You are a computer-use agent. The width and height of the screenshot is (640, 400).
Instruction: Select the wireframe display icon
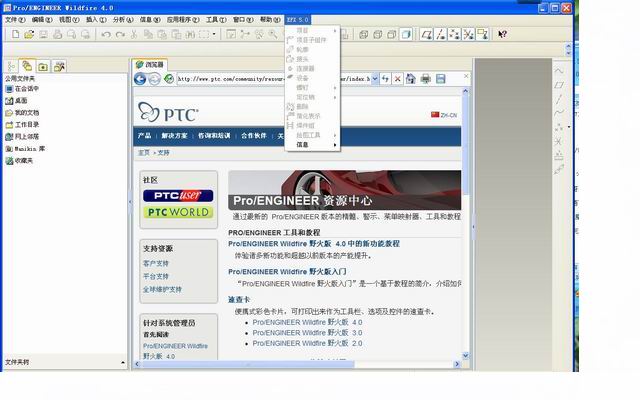363,34
